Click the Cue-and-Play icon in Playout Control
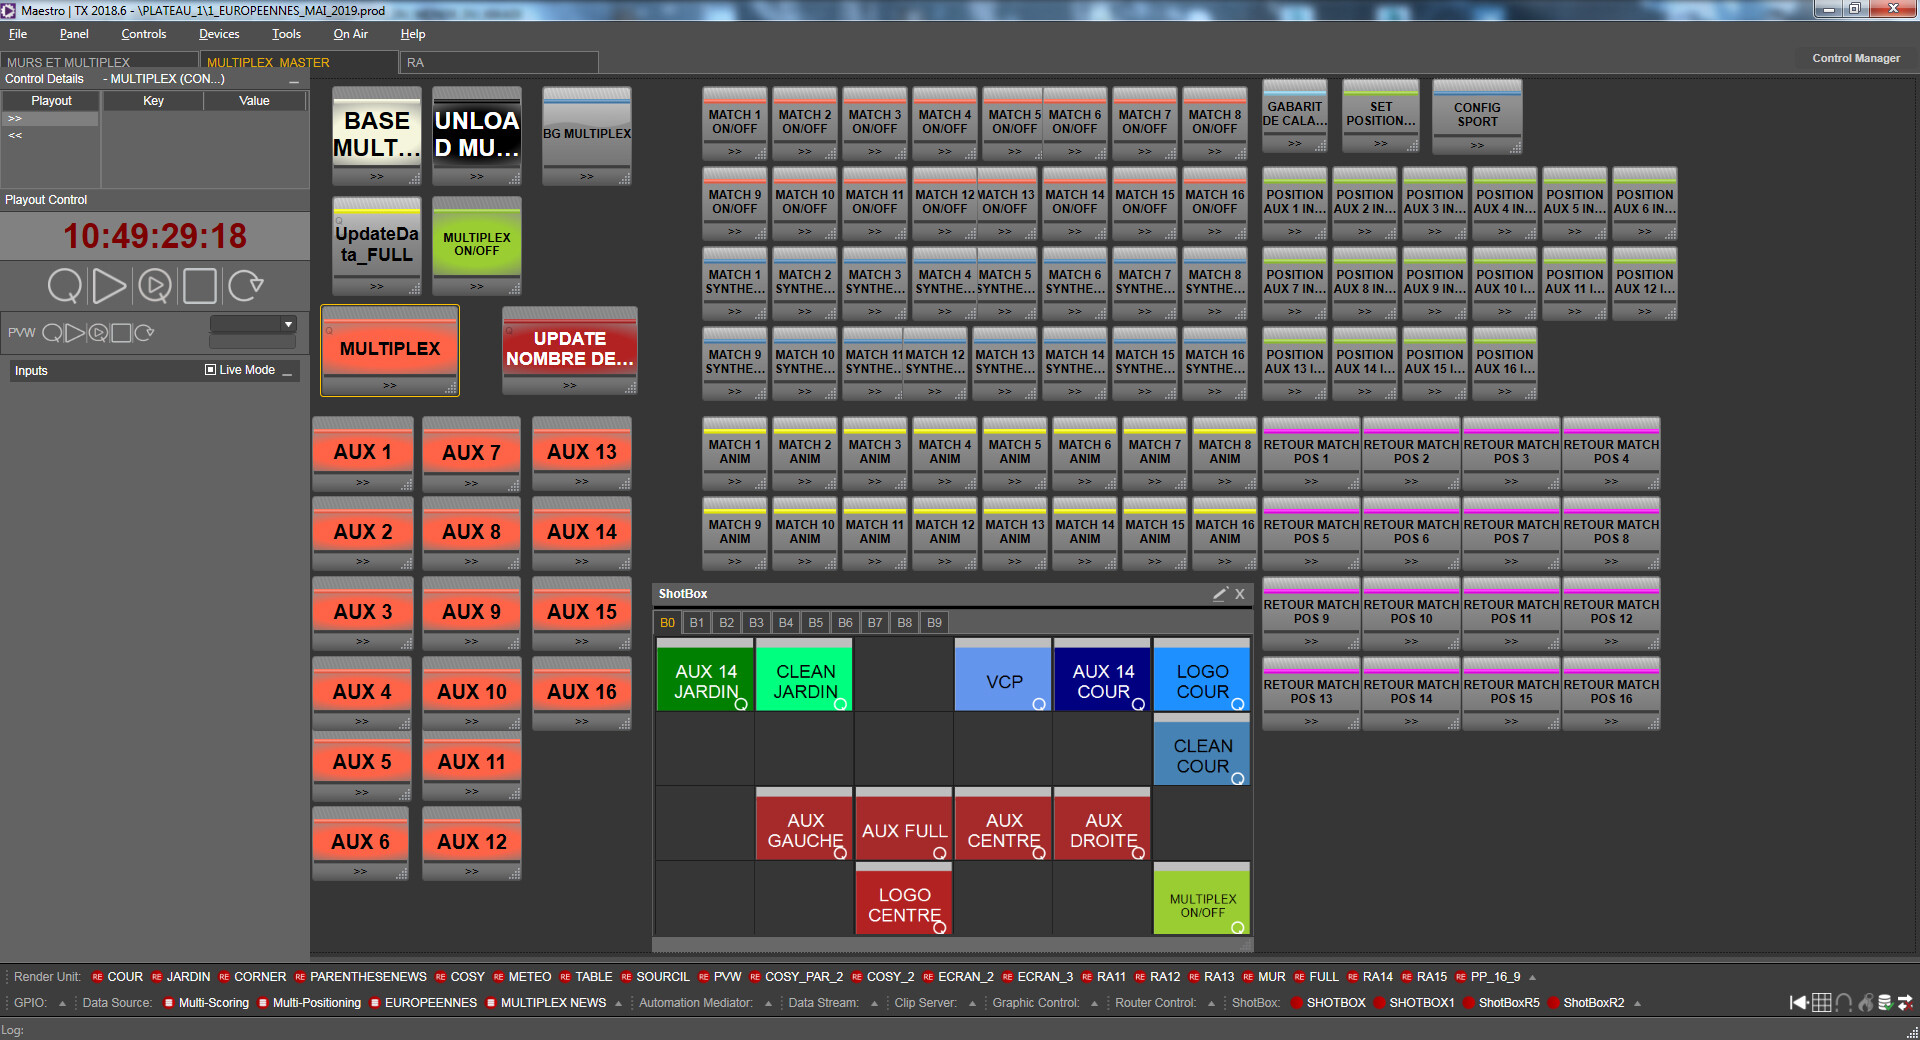Image resolution: width=1920 pixels, height=1040 pixels. tap(155, 286)
